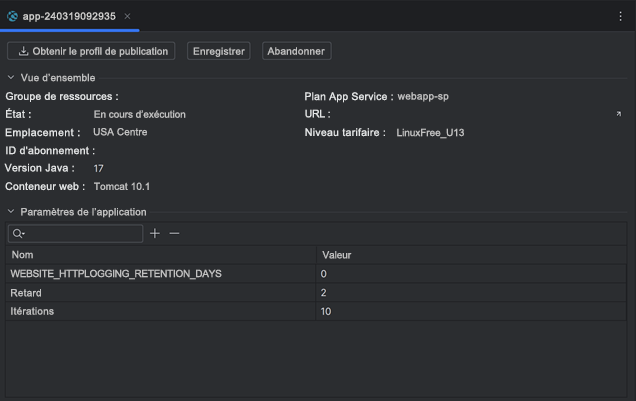This screenshot has height=401, width=636.
Task: Close the app-240319092935 tab
Action: (127, 16)
